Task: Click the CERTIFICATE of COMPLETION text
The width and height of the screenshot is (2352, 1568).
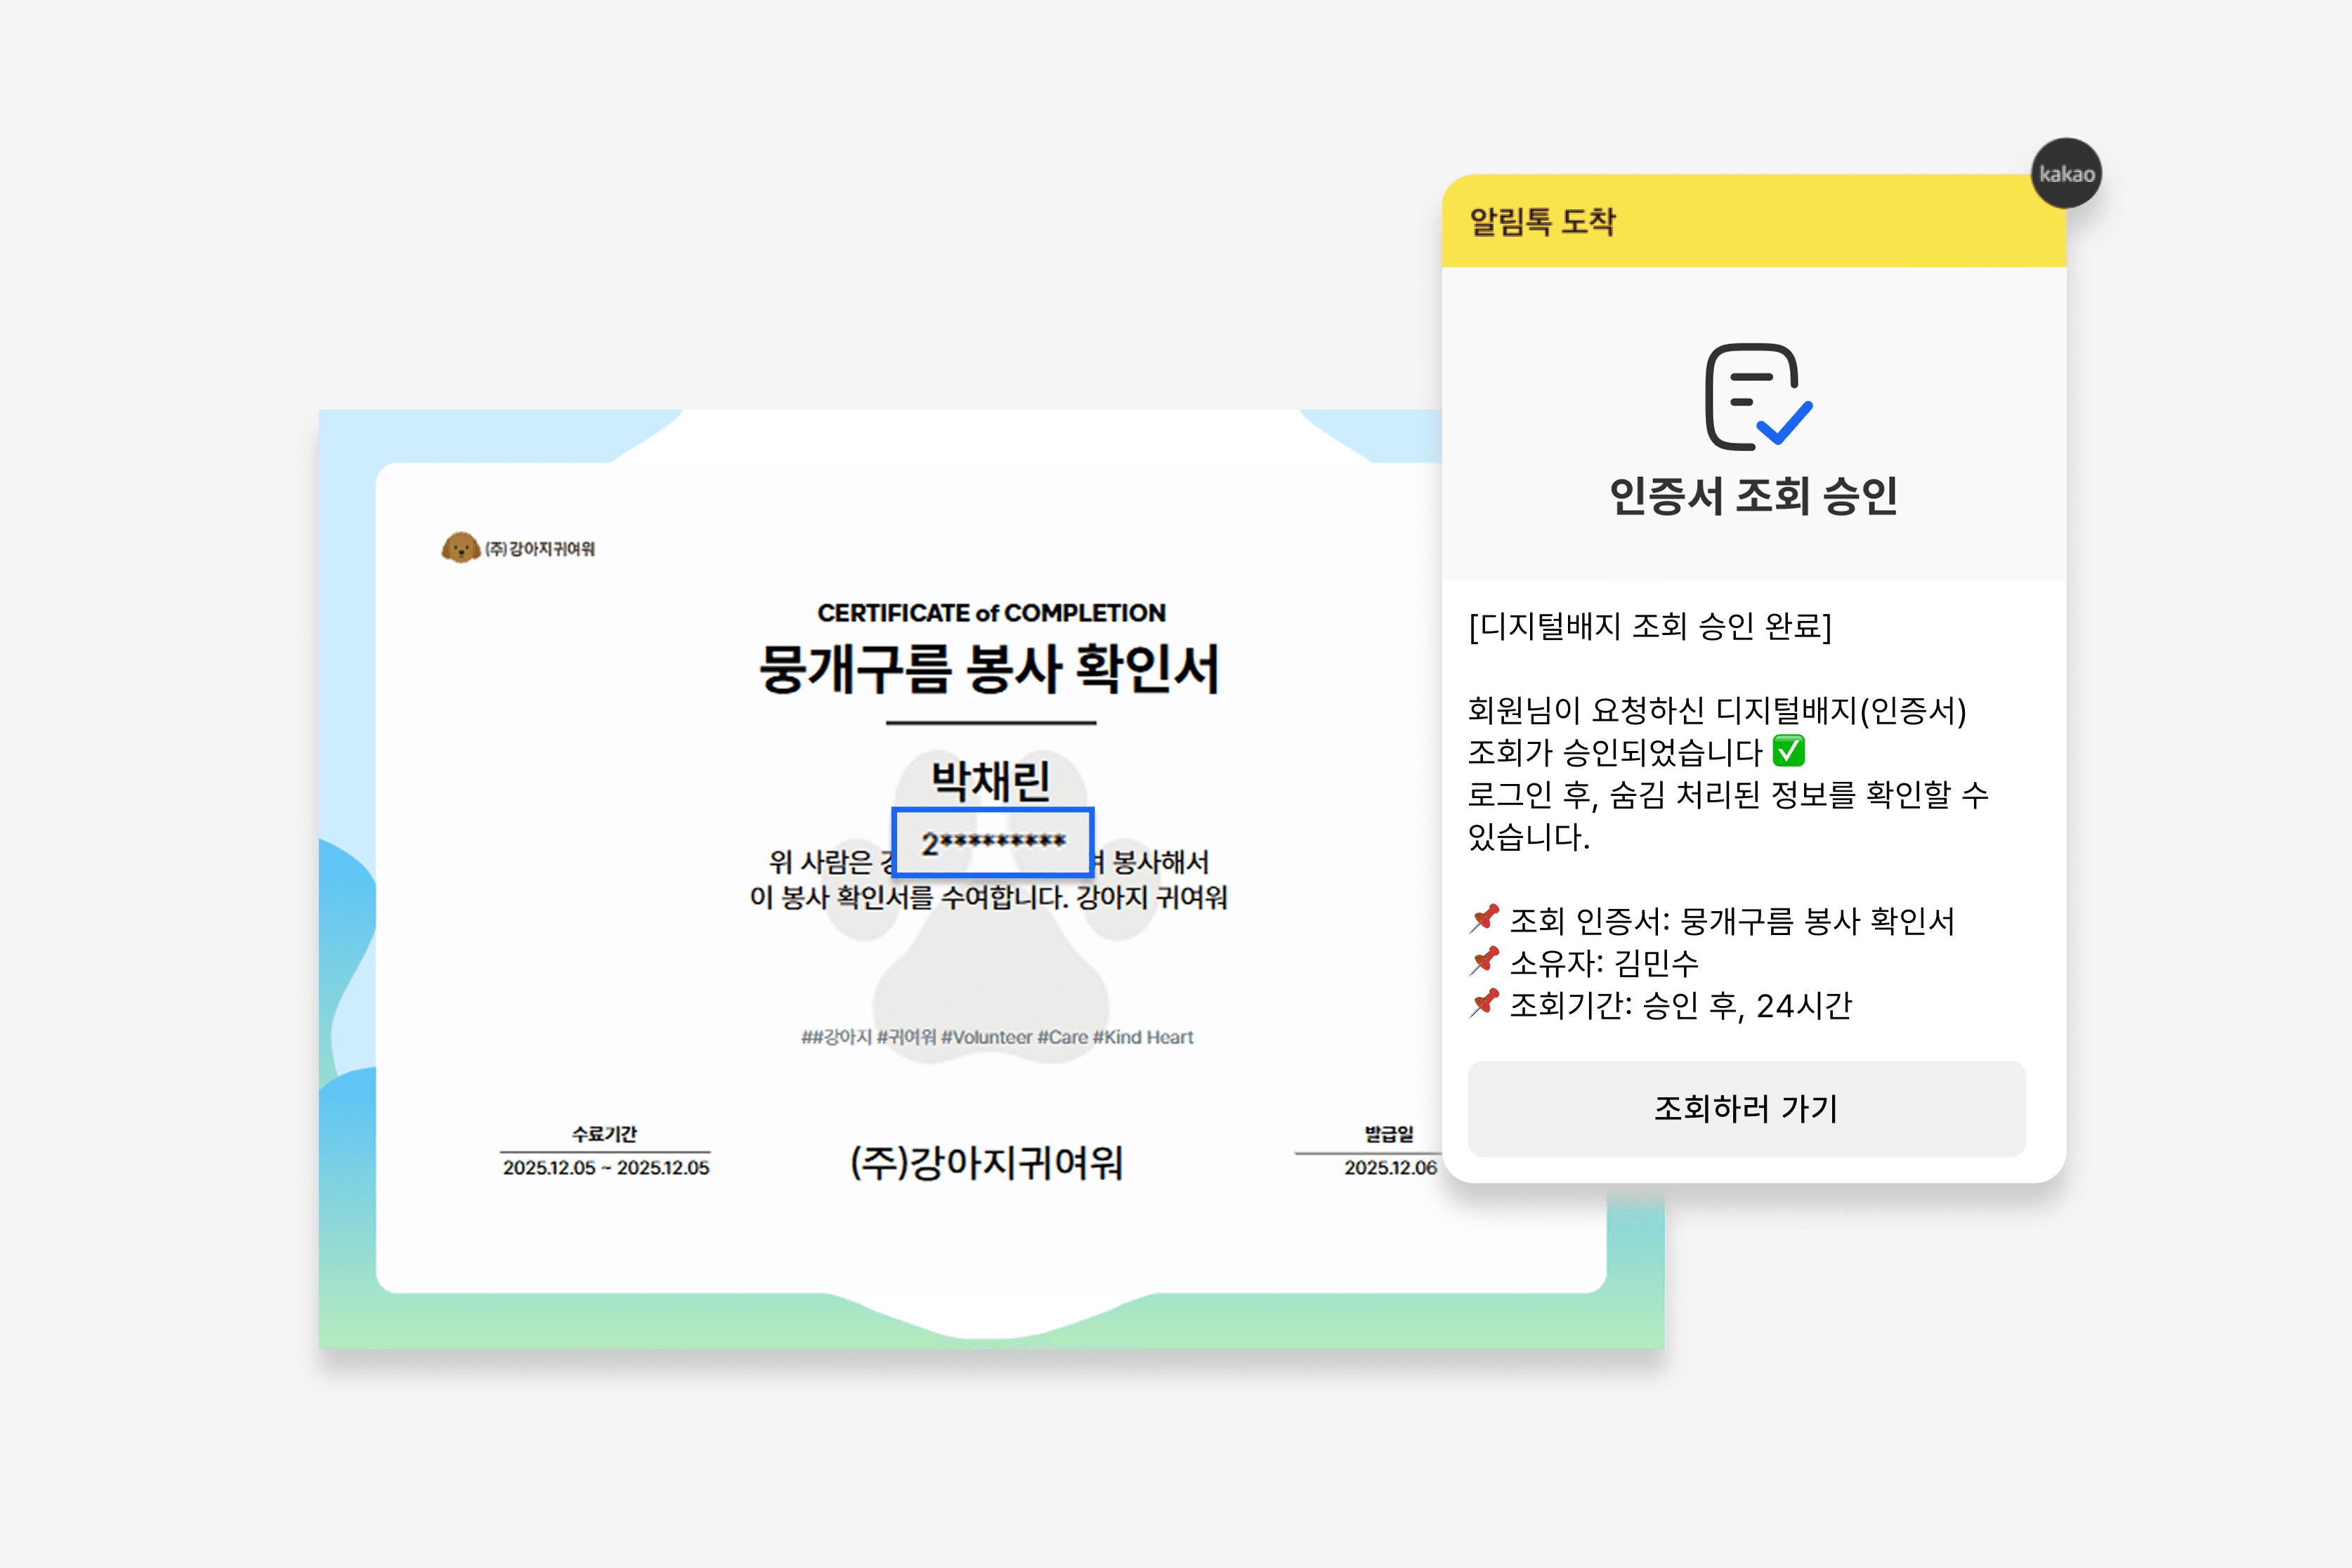Action: (x=991, y=613)
